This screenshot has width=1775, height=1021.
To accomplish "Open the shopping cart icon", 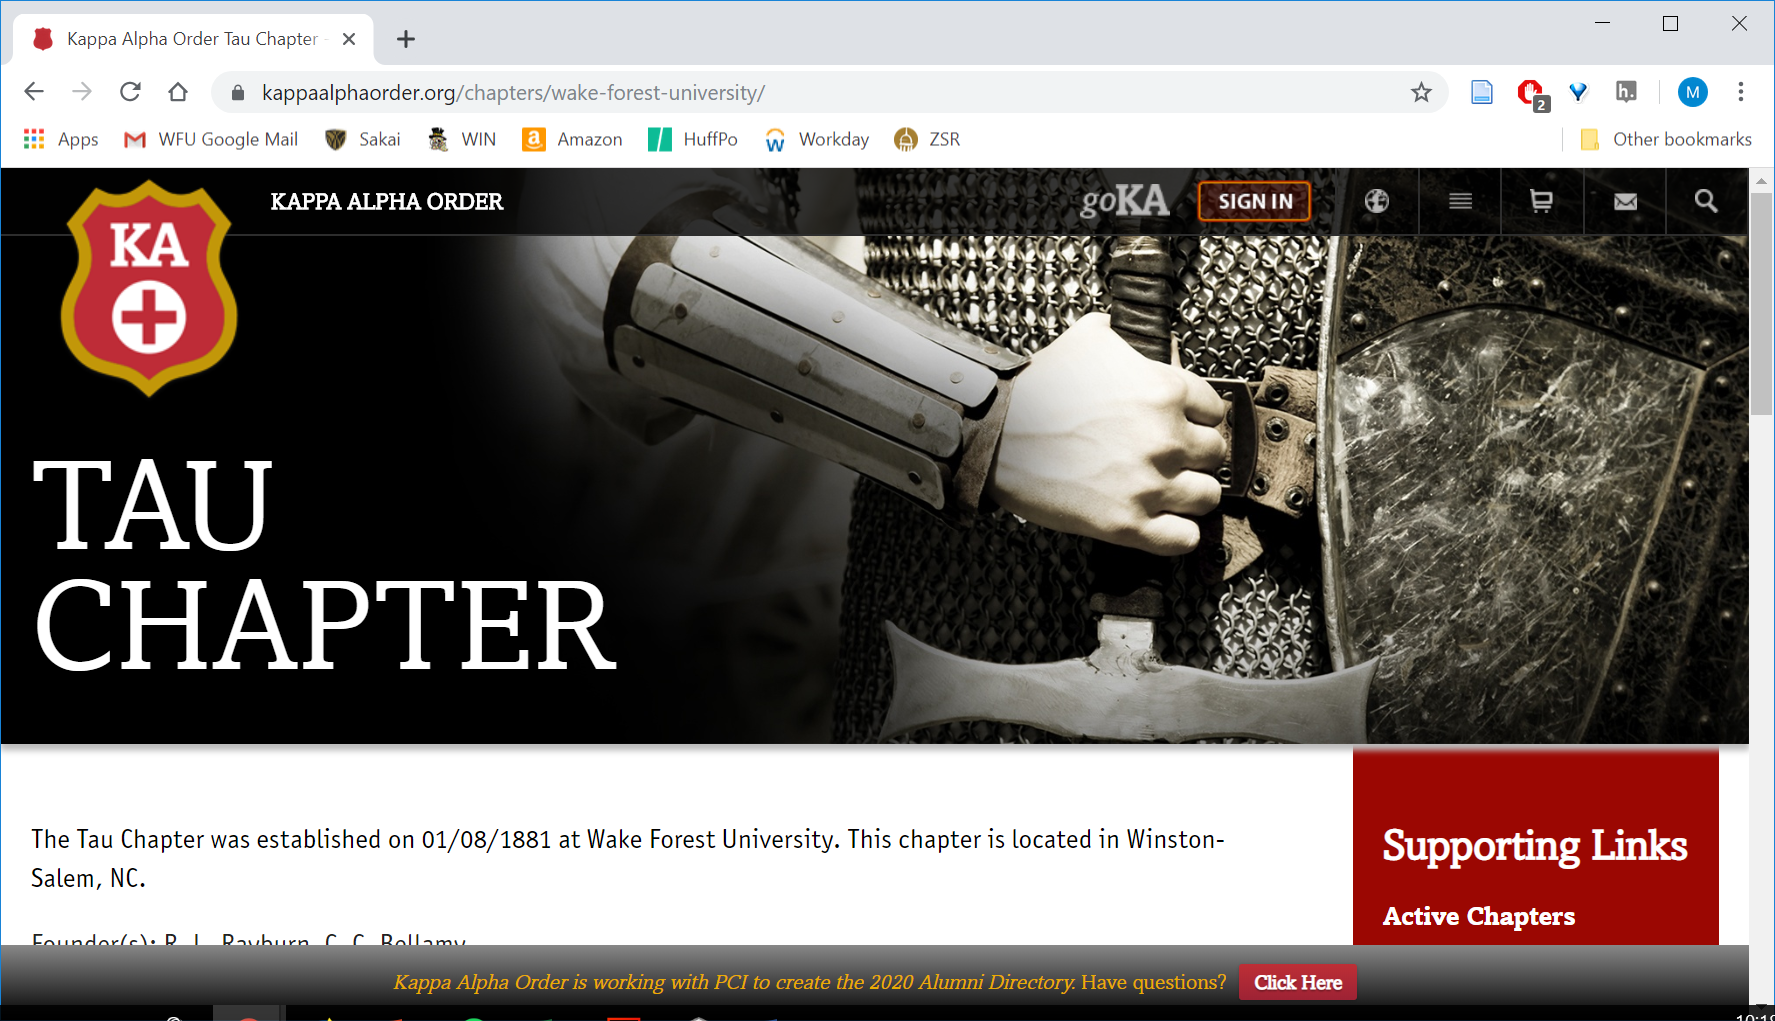I will point(1542,201).
